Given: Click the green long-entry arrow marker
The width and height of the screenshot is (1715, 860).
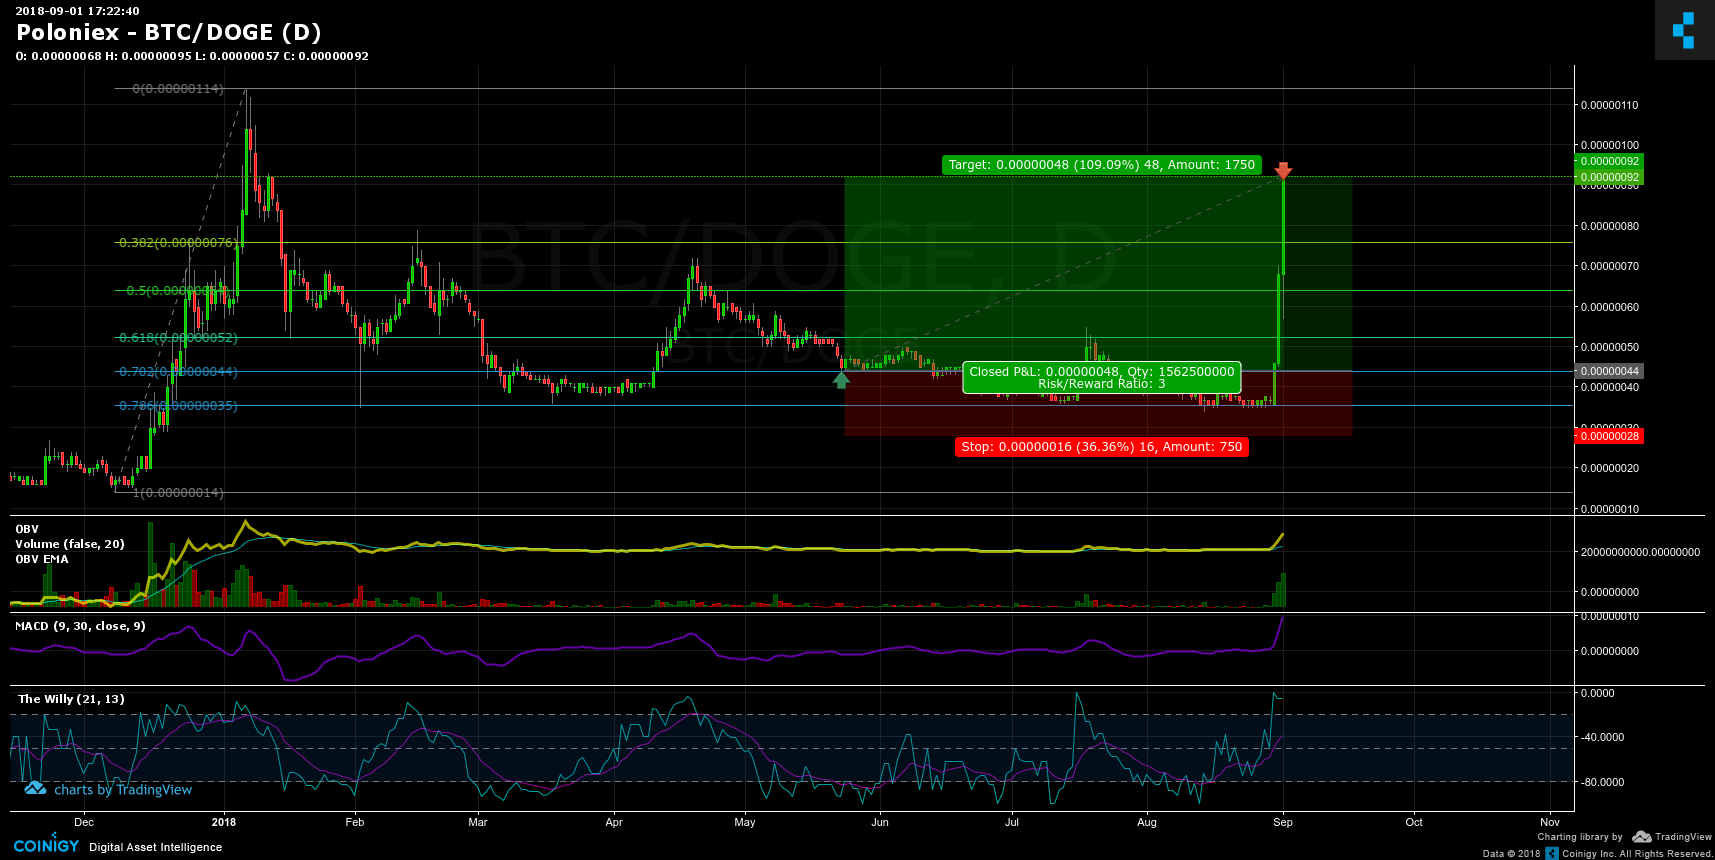Looking at the screenshot, I should click(x=842, y=379).
